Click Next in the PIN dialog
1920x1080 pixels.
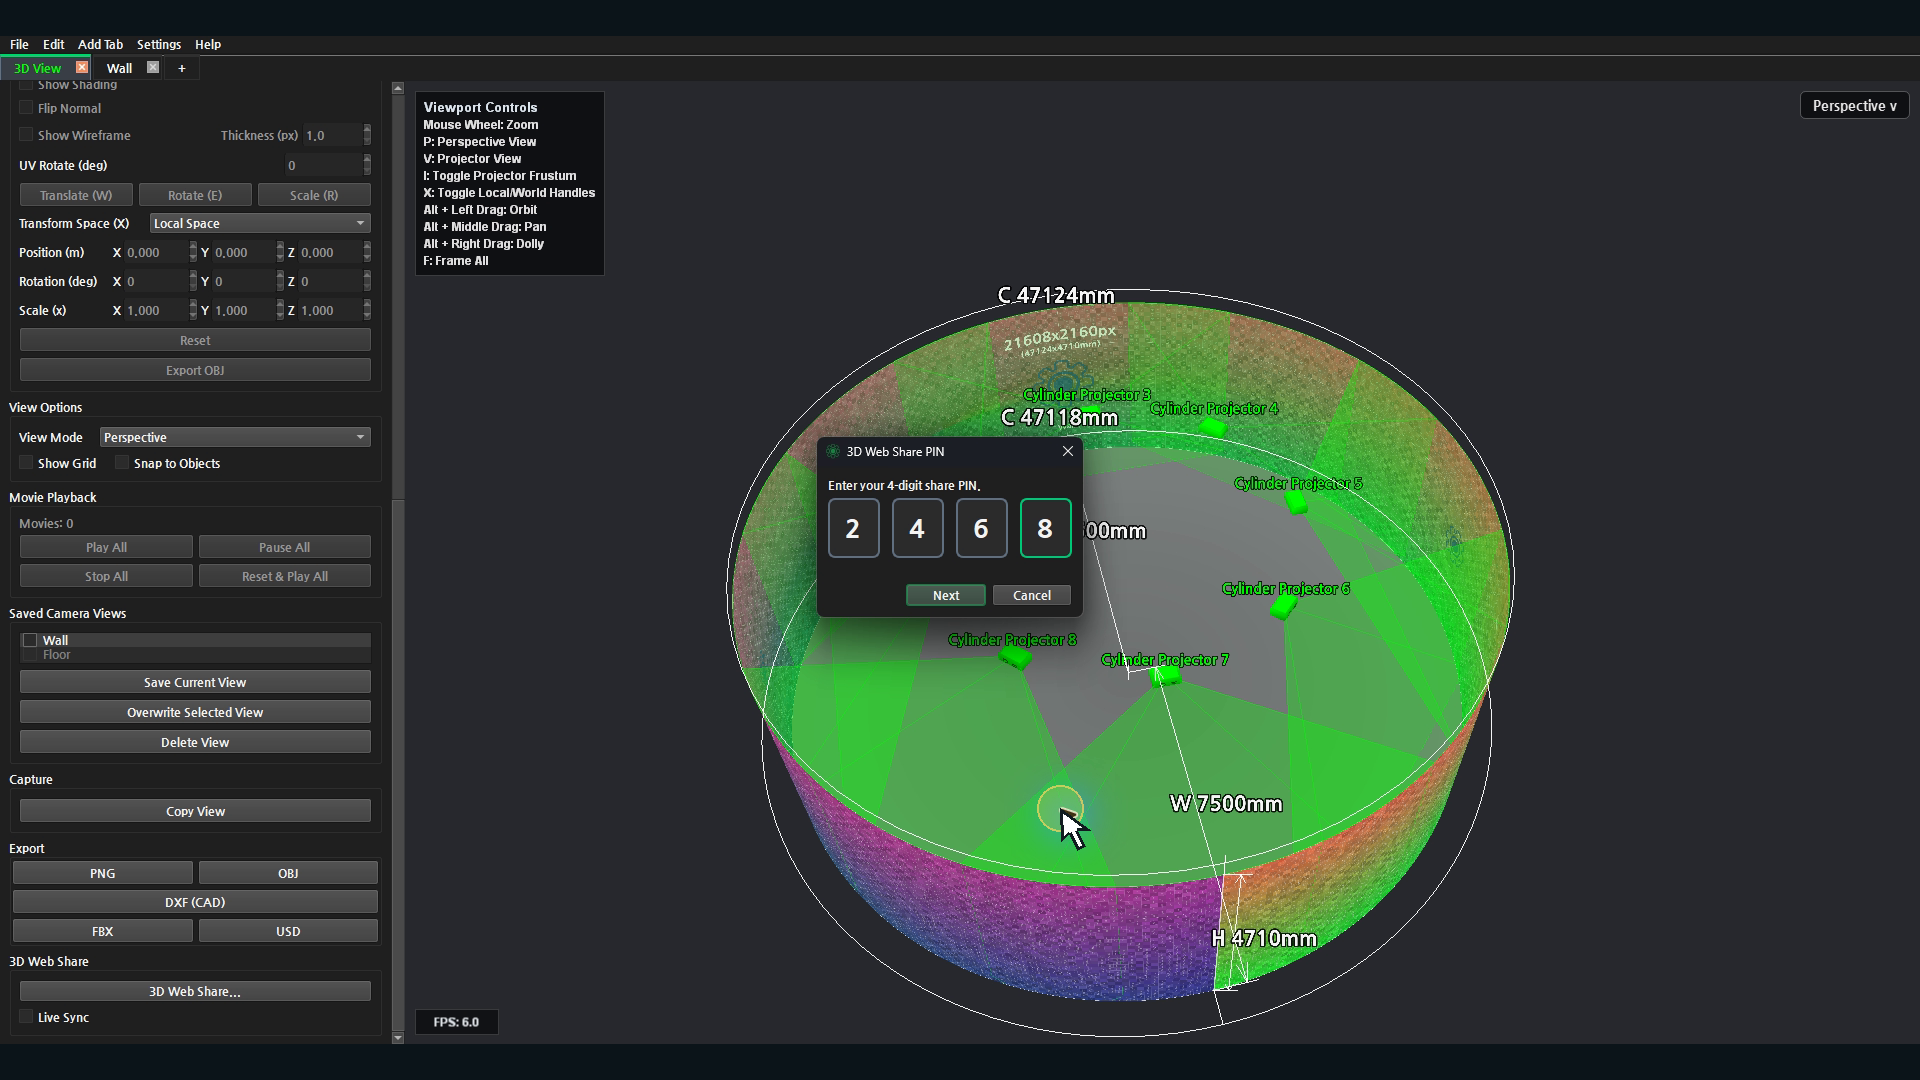pos(946,595)
